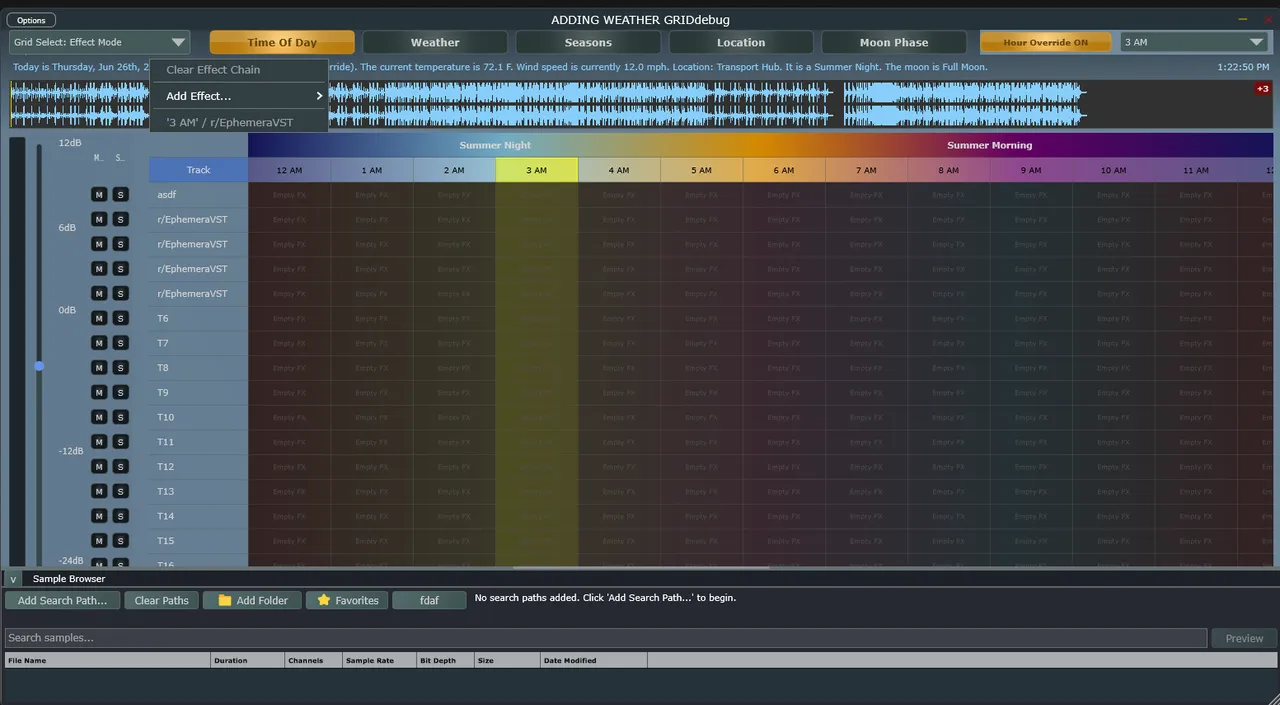Screen dimensions: 1280x705
Task: Mute track T8
Action: [99, 367]
